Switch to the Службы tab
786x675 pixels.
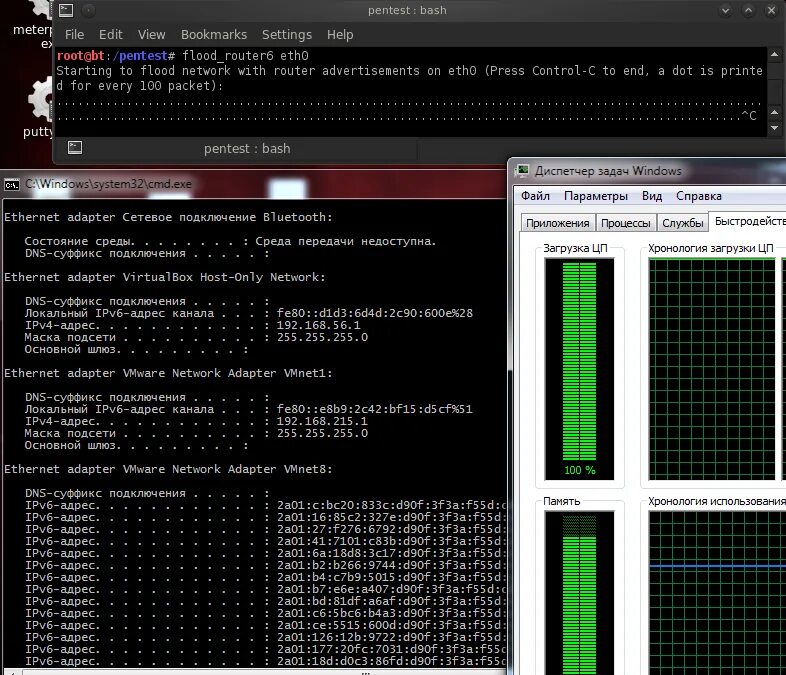click(x=683, y=223)
